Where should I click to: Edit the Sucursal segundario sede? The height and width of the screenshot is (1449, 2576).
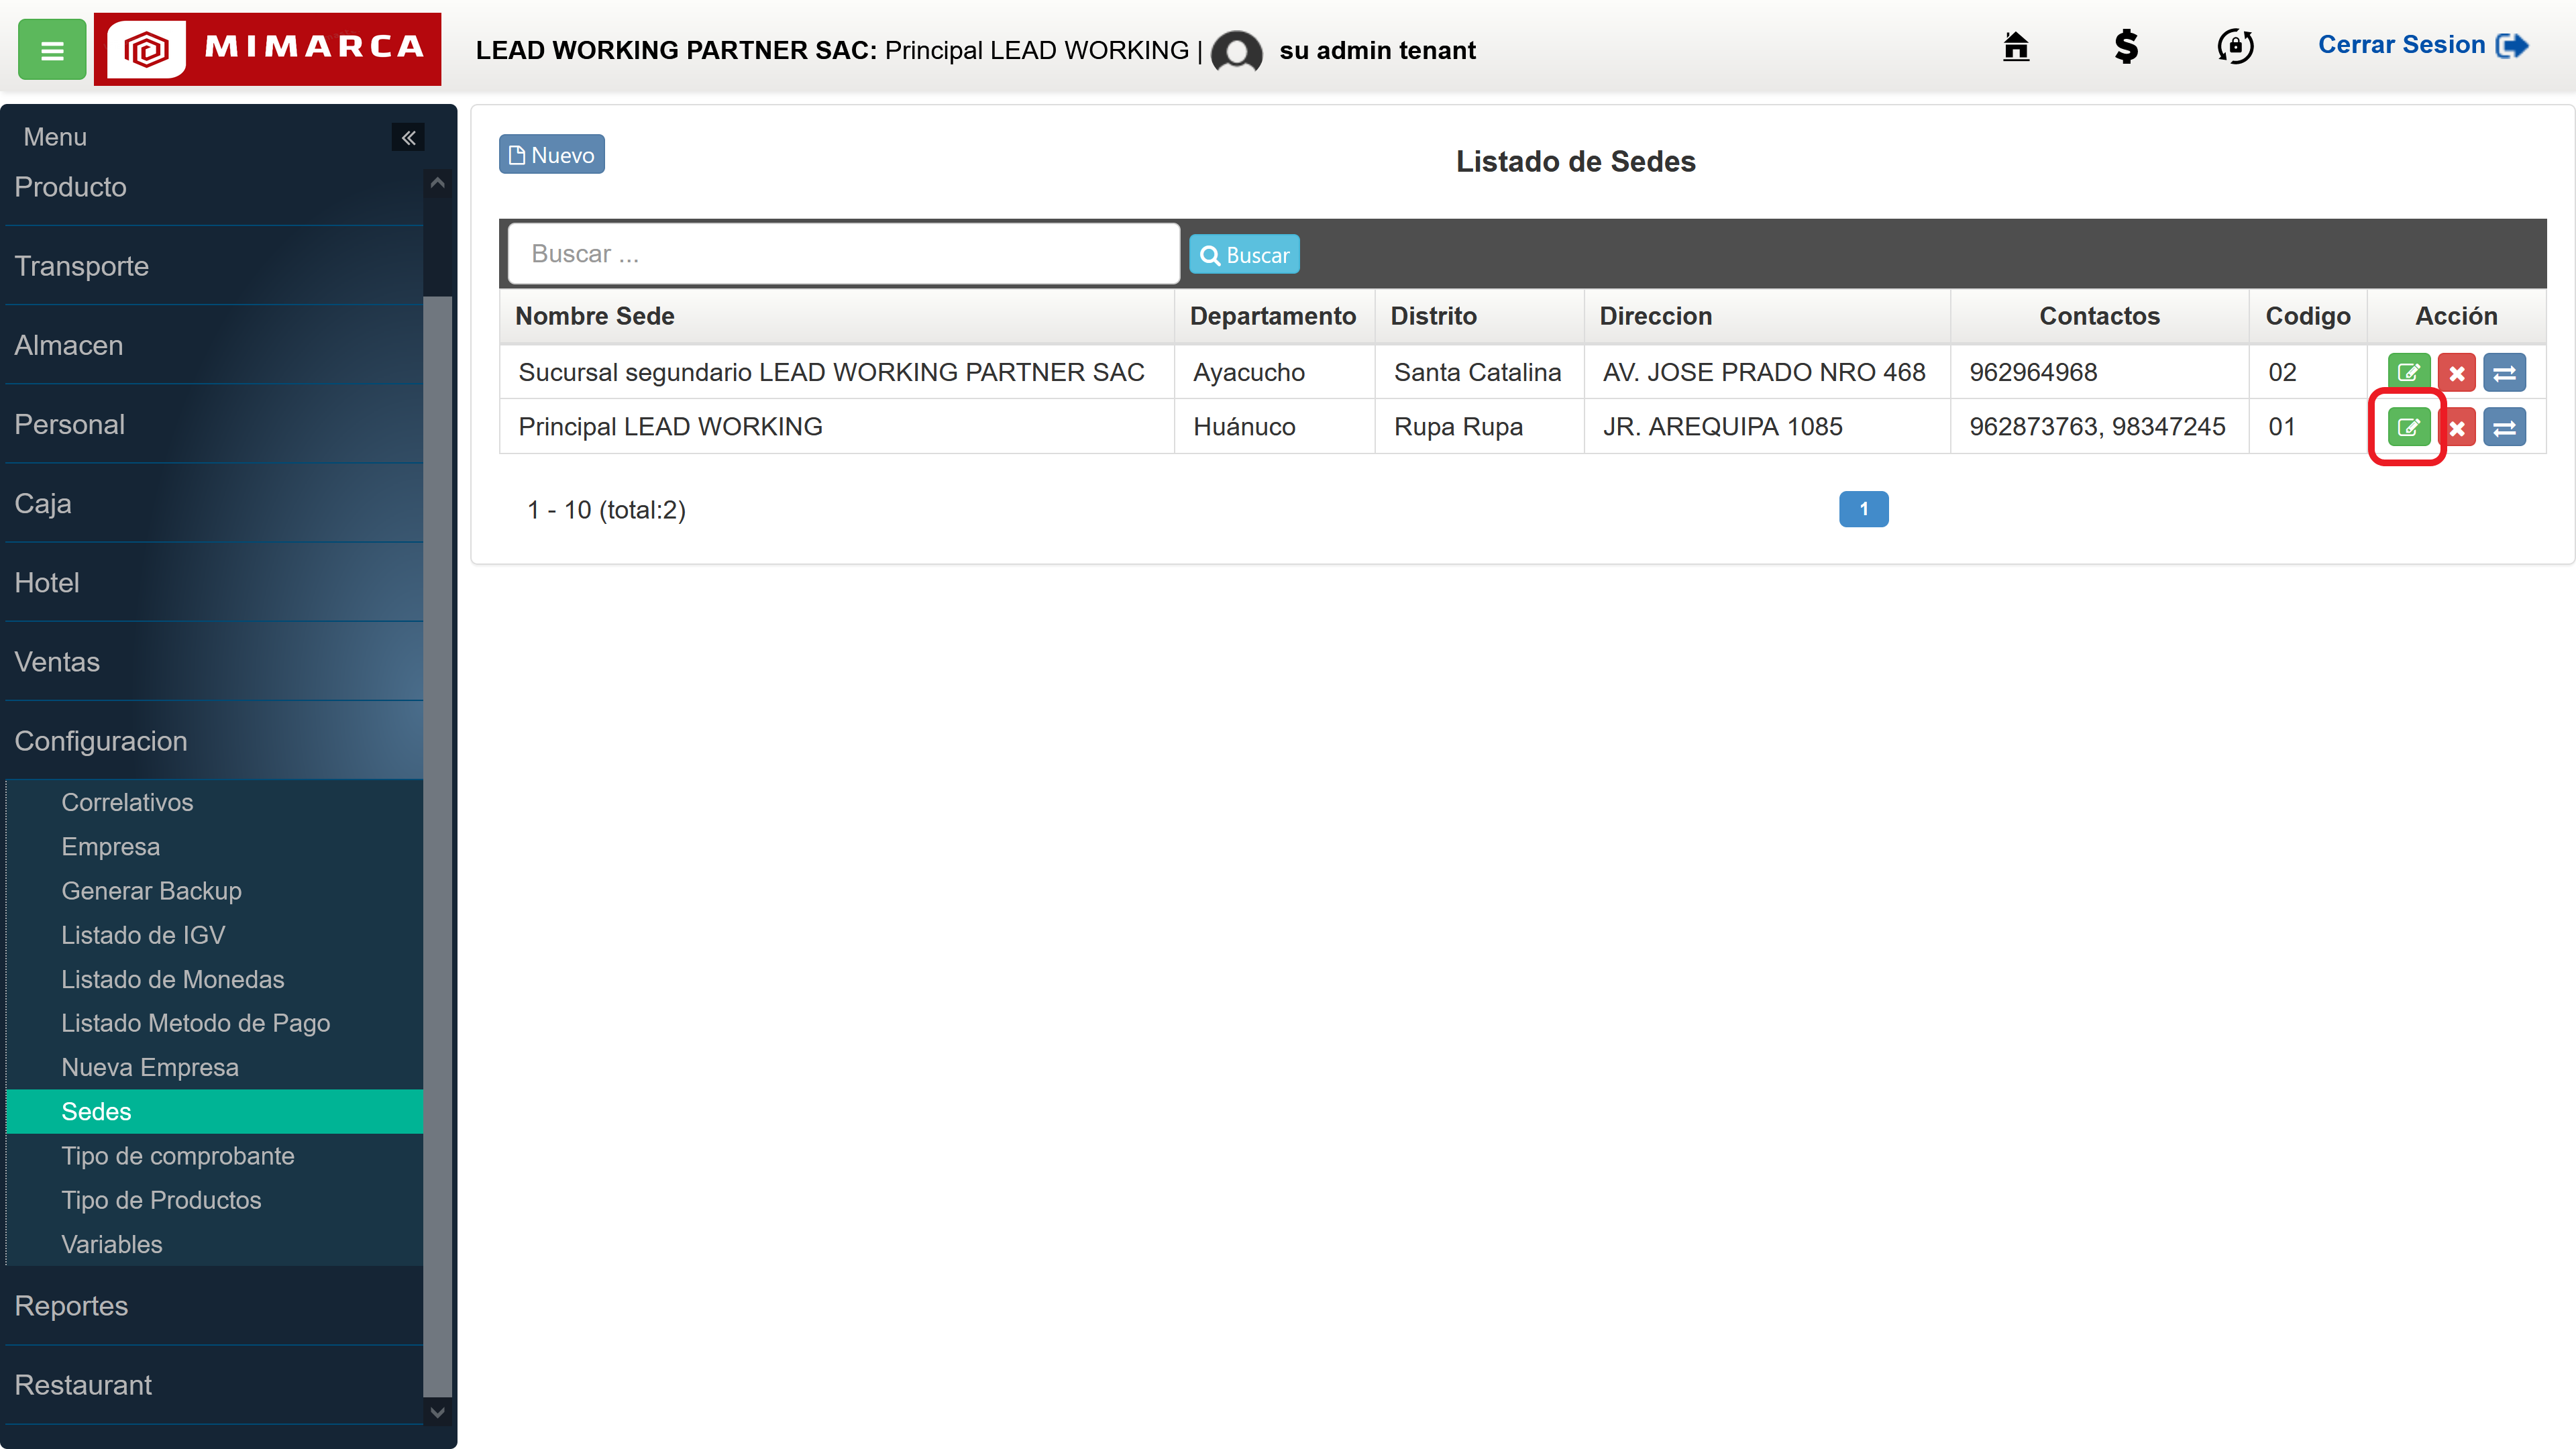(x=2408, y=373)
